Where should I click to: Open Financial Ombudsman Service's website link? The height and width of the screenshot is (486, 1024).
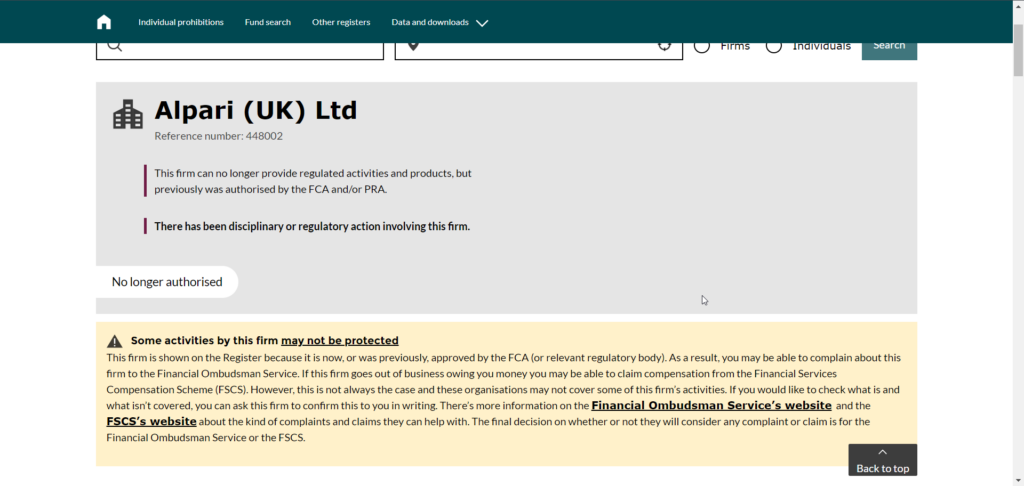(711, 406)
